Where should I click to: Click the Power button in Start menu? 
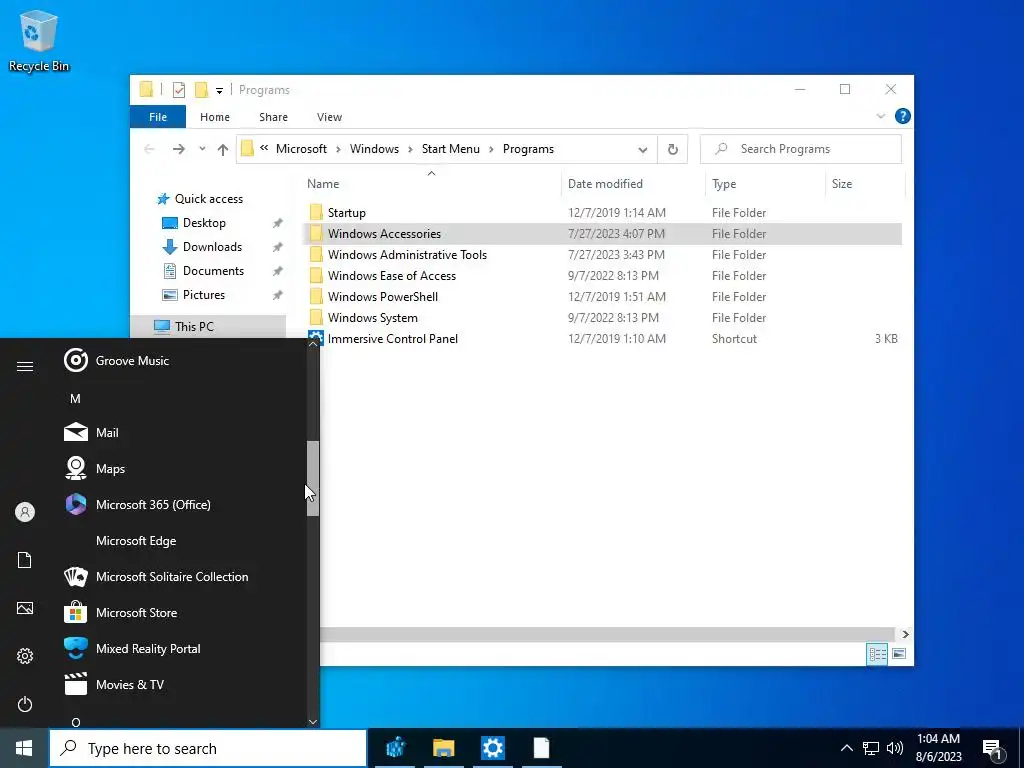(x=25, y=704)
